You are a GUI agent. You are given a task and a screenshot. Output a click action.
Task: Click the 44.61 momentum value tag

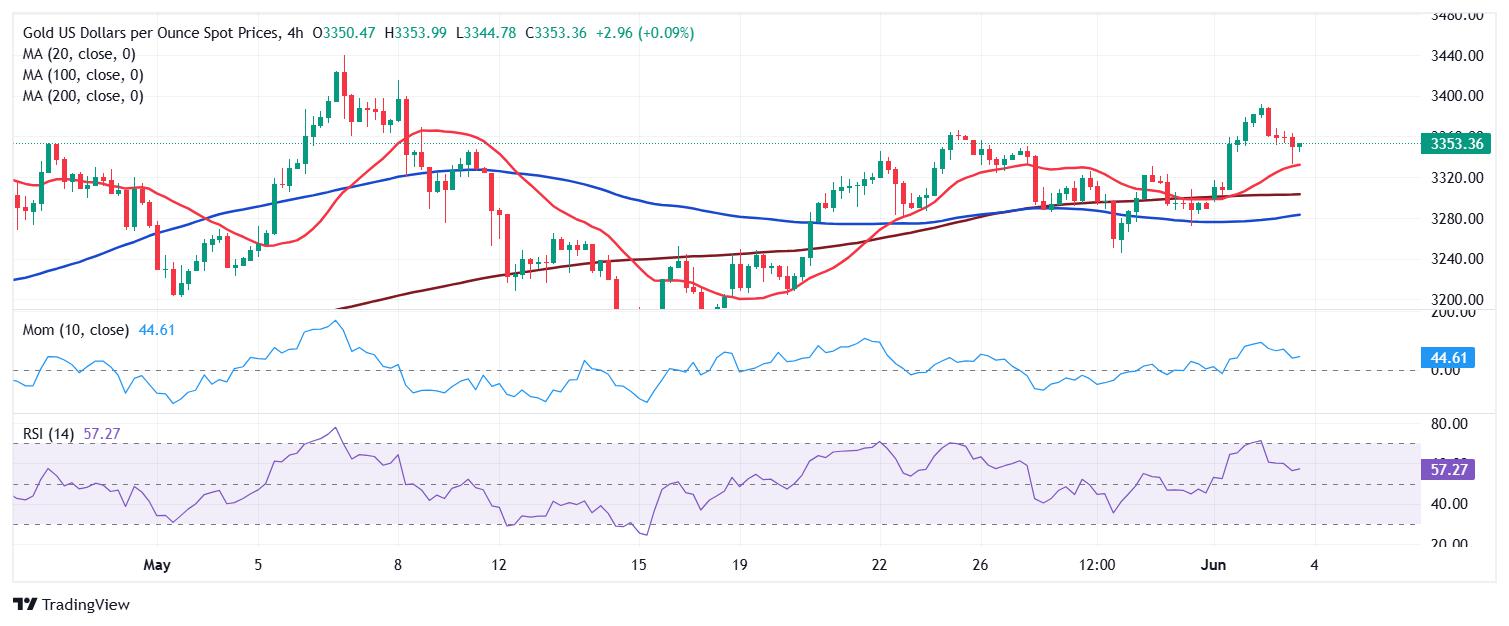1447,355
